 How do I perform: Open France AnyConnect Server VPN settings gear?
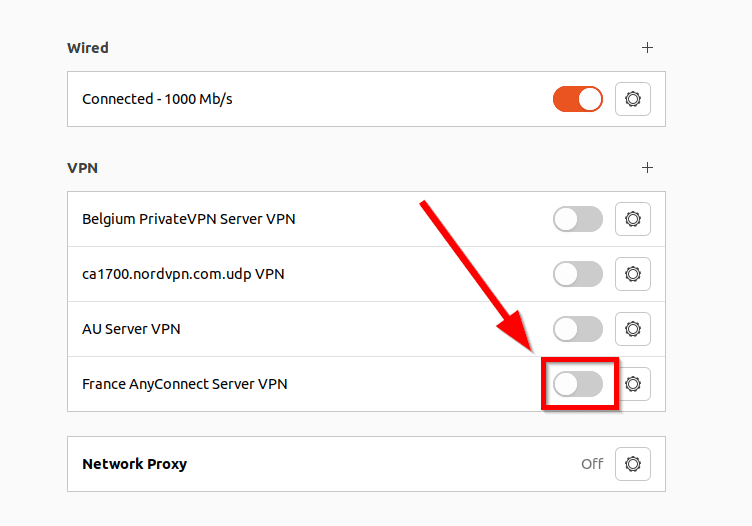click(x=632, y=383)
